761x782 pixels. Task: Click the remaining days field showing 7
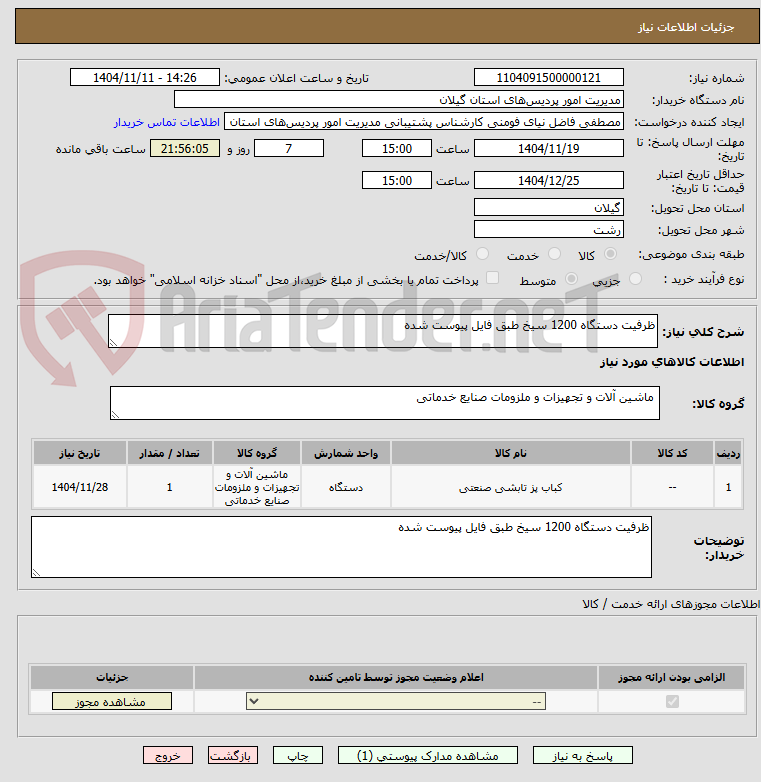point(289,149)
